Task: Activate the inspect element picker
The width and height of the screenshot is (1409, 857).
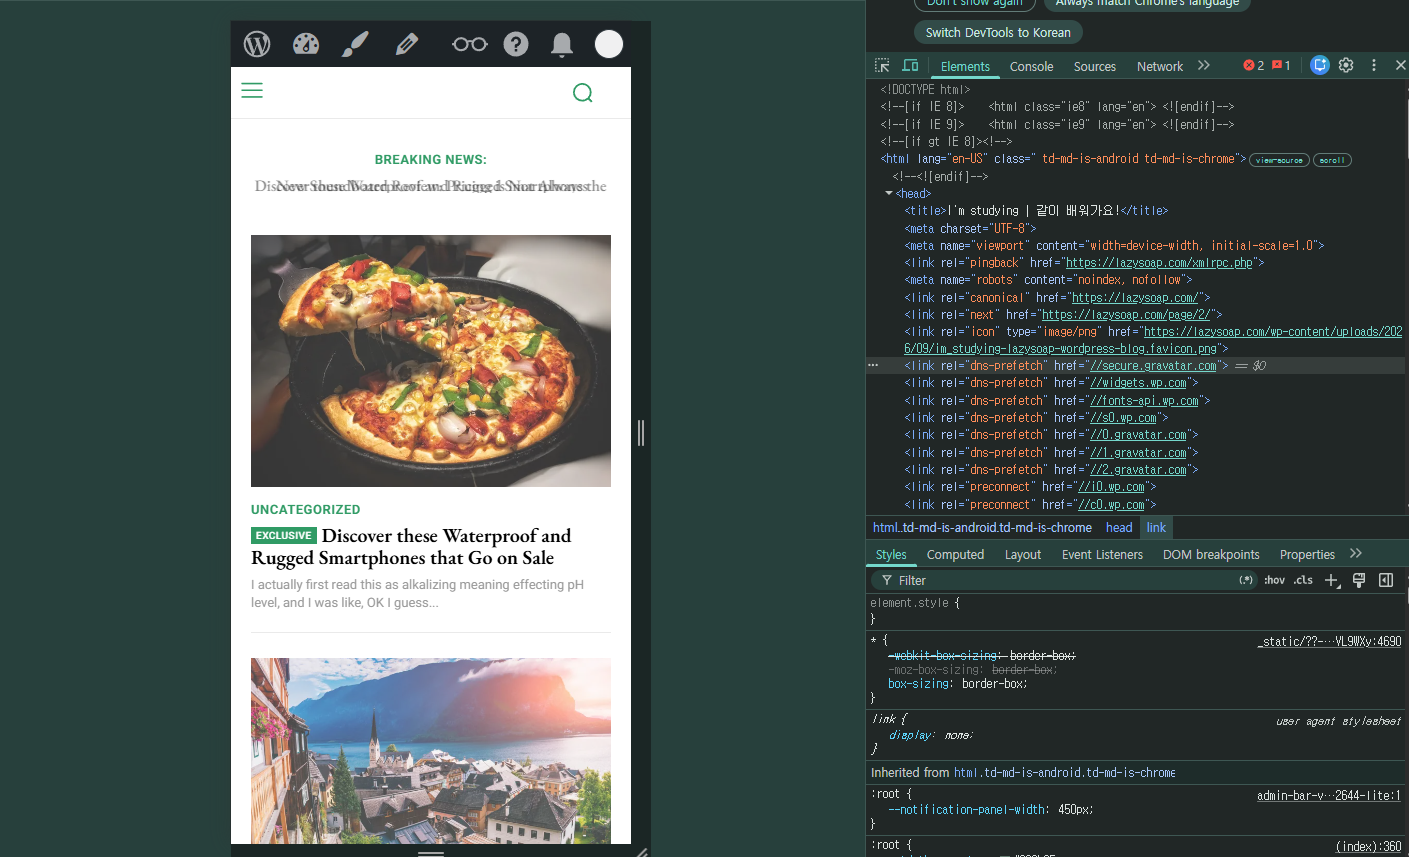Action: pos(882,65)
